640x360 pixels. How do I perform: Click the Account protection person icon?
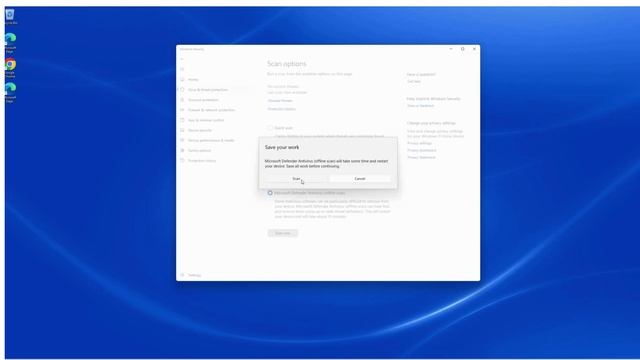pos(182,100)
